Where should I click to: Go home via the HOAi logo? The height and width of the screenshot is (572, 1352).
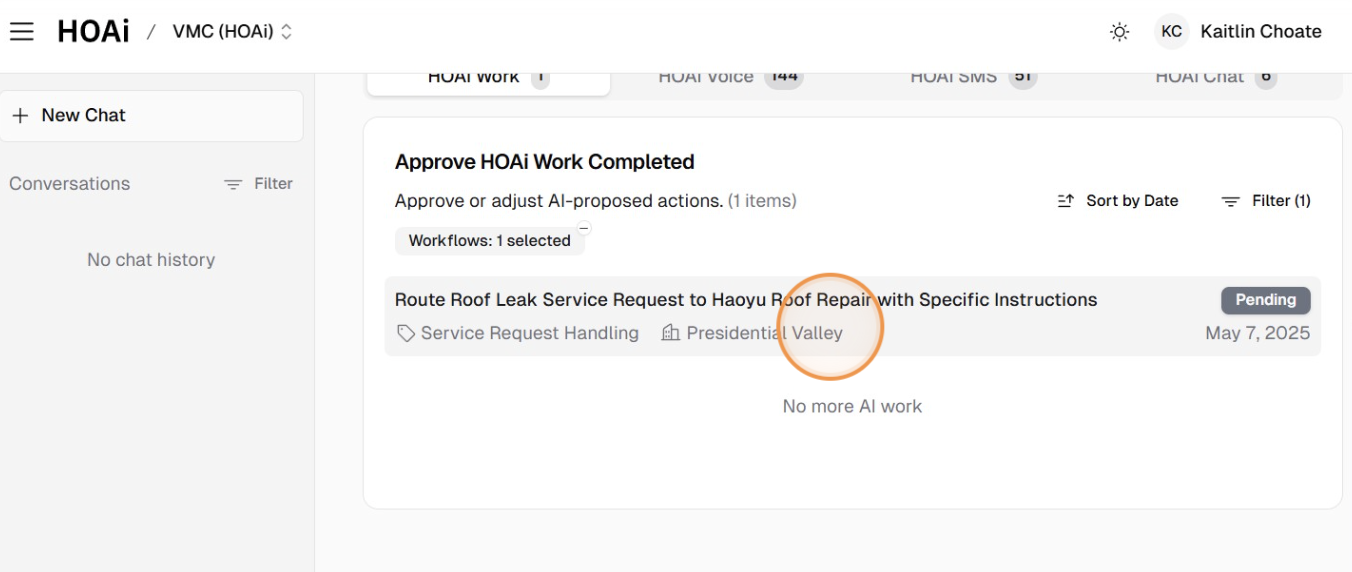(93, 32)
